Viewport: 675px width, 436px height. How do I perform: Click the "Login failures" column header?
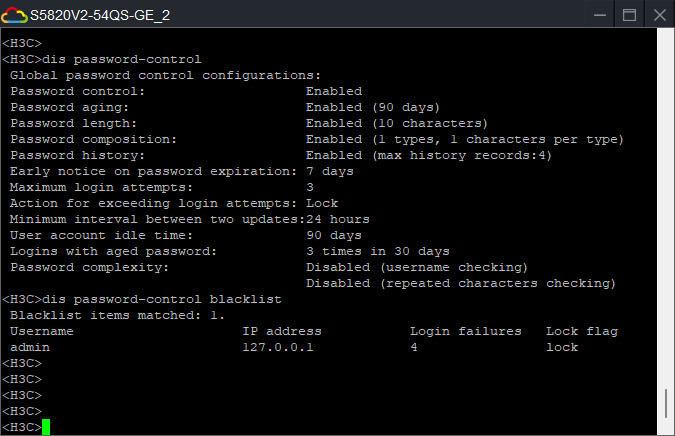pos(466,331)
